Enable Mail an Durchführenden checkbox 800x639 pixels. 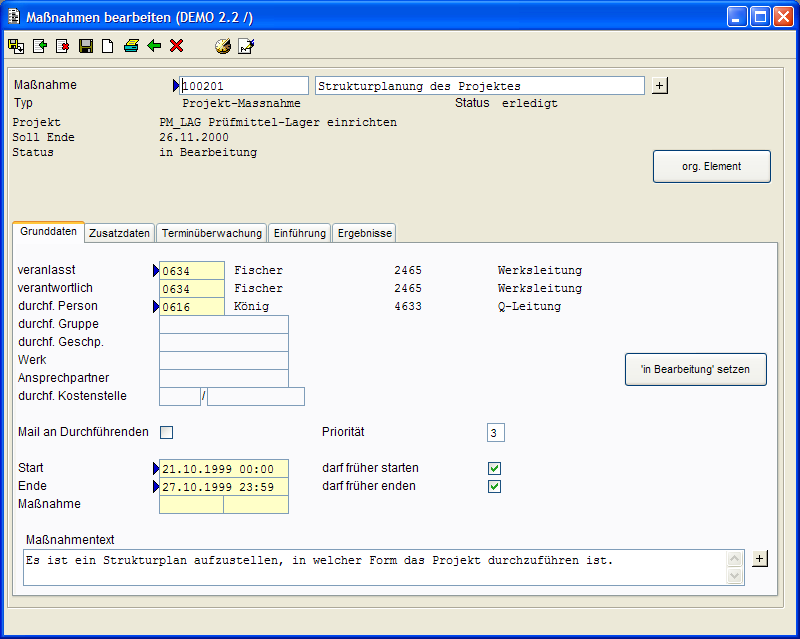click(167, 433)
